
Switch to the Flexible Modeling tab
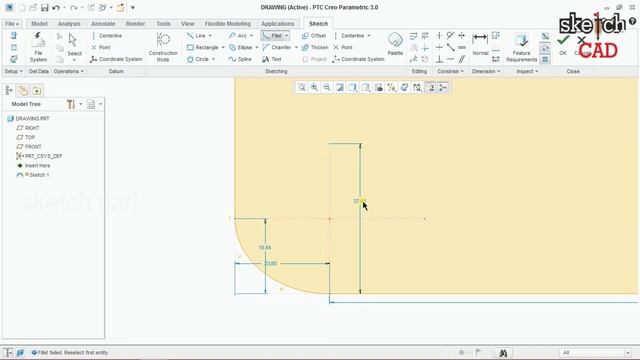pyautogui.click(x=228, y=24)
